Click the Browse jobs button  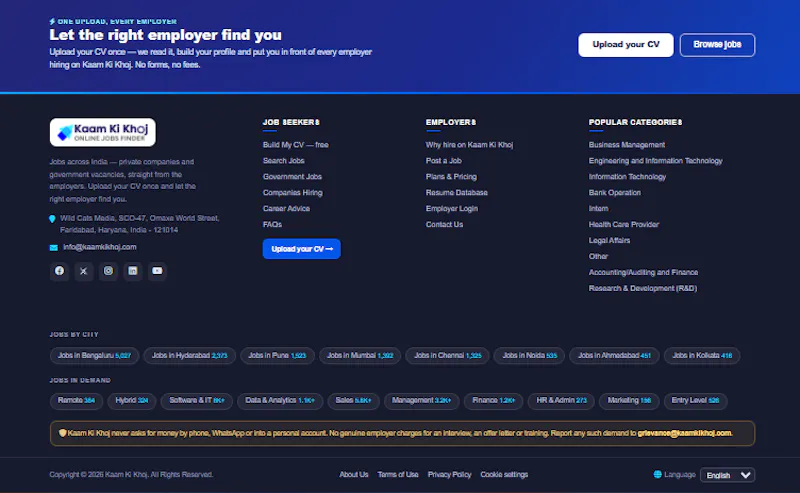click(x=717, y=45)
